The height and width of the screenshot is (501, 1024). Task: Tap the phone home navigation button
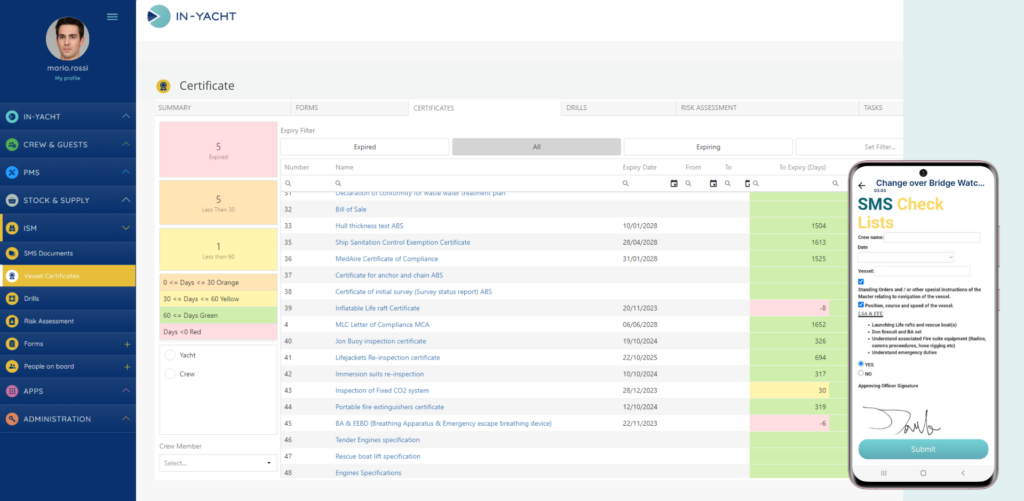pos(923,472)
